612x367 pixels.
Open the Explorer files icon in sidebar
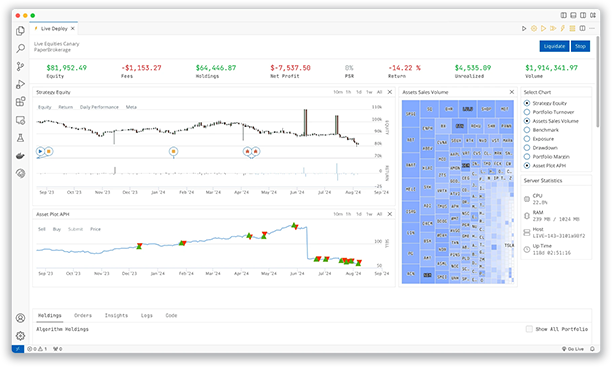20,31
